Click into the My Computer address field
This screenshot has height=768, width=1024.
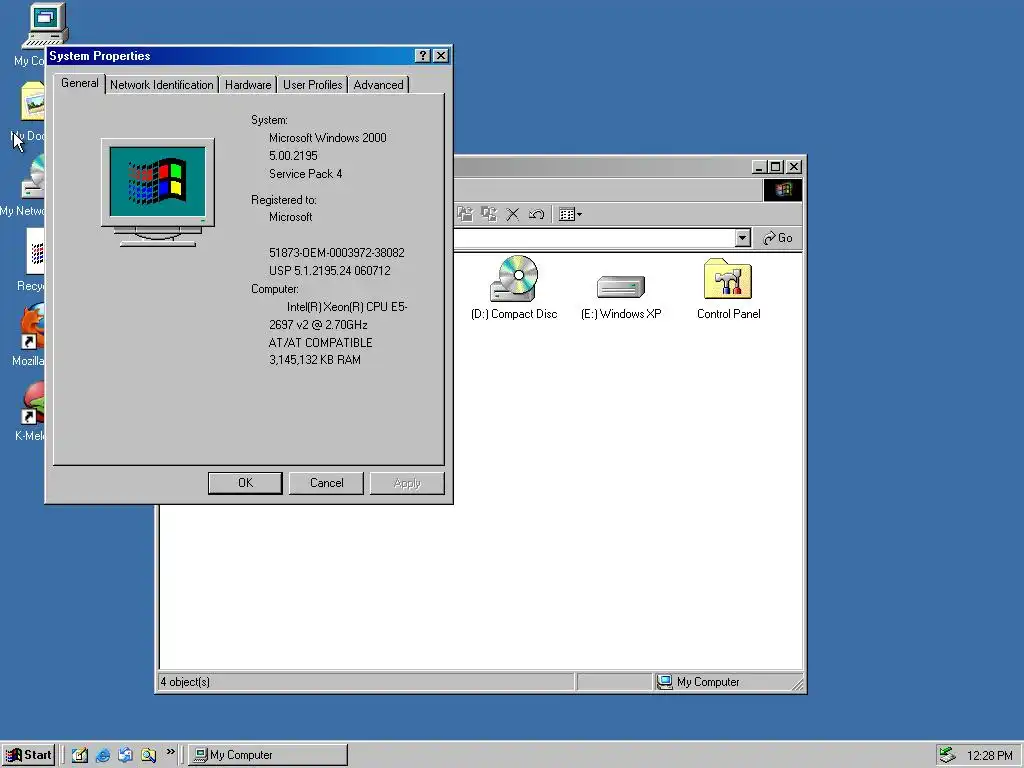click(594, 238)
